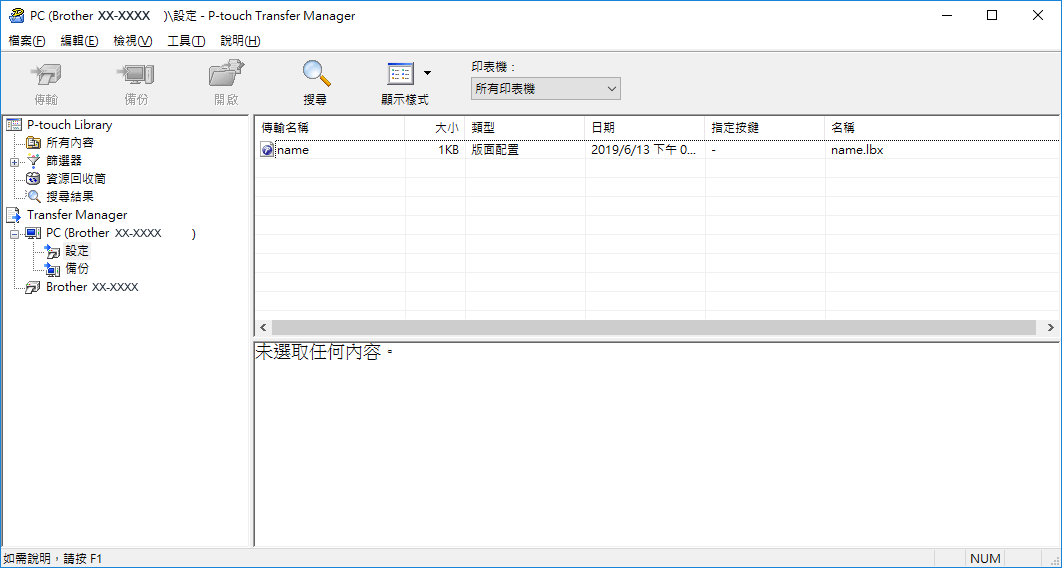Click the Brother XX-XXXX printer icon
1062x568 pixels.
coord(33,288)
